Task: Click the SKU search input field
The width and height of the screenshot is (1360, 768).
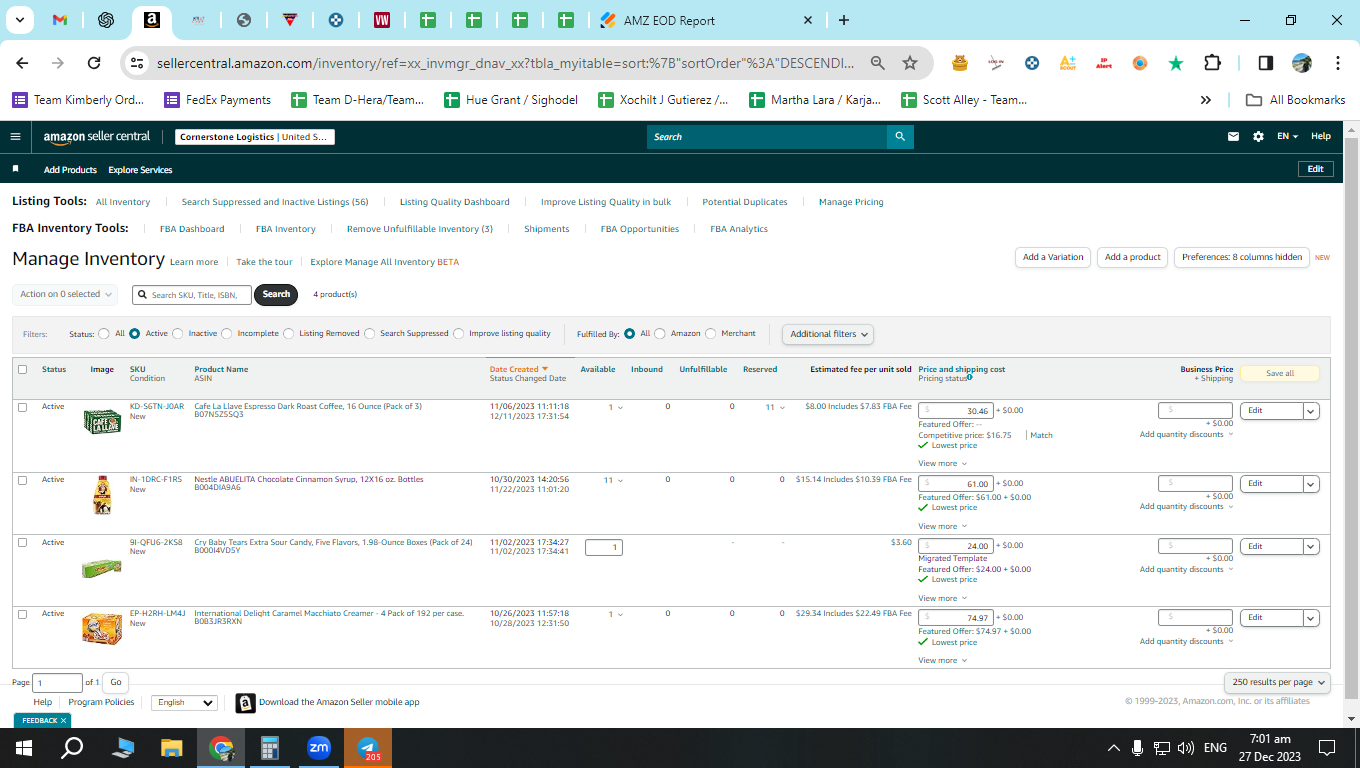Action: 192,294
